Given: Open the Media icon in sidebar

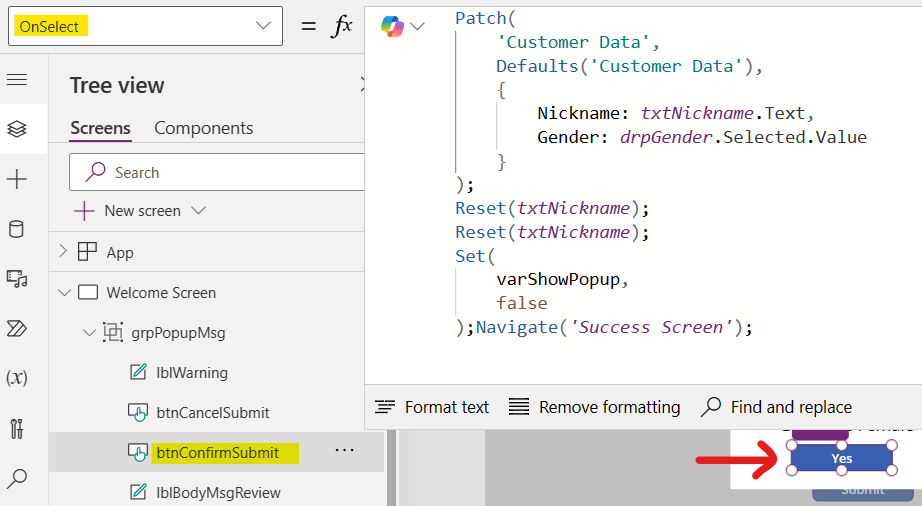Looking at the screenshot, I should (x=17, y=279).
